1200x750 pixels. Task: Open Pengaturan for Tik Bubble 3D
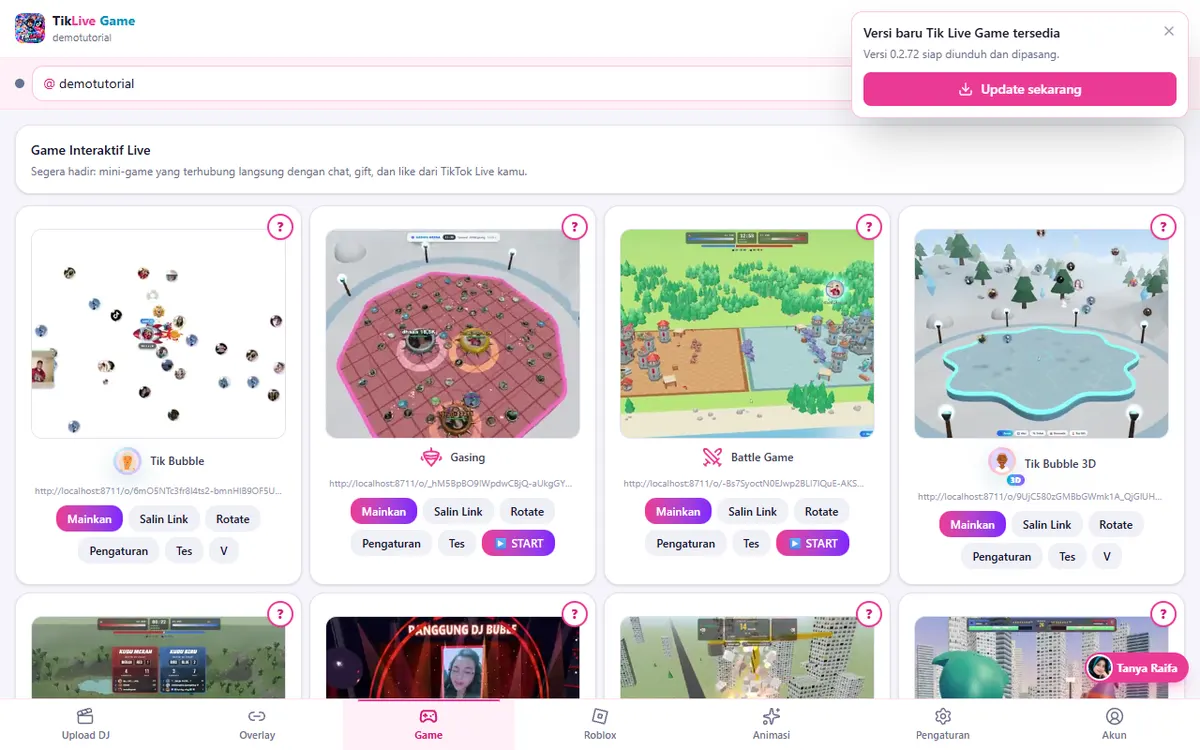click(x=1002, y=556)
